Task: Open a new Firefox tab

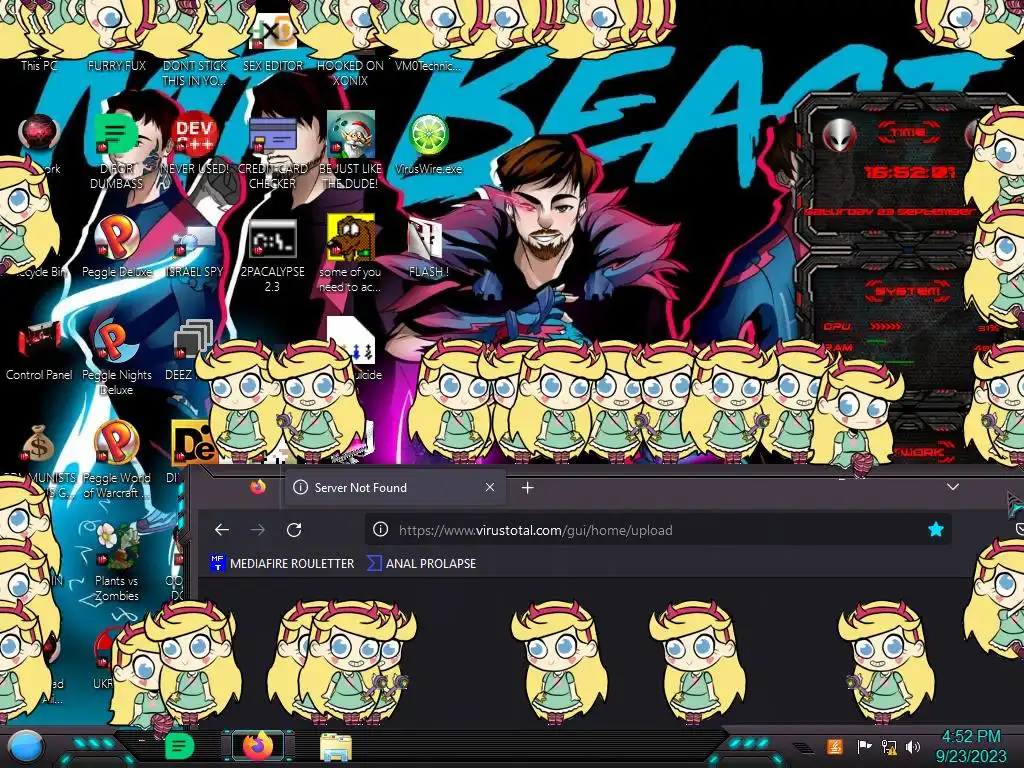Action: [x=528, y=488]
